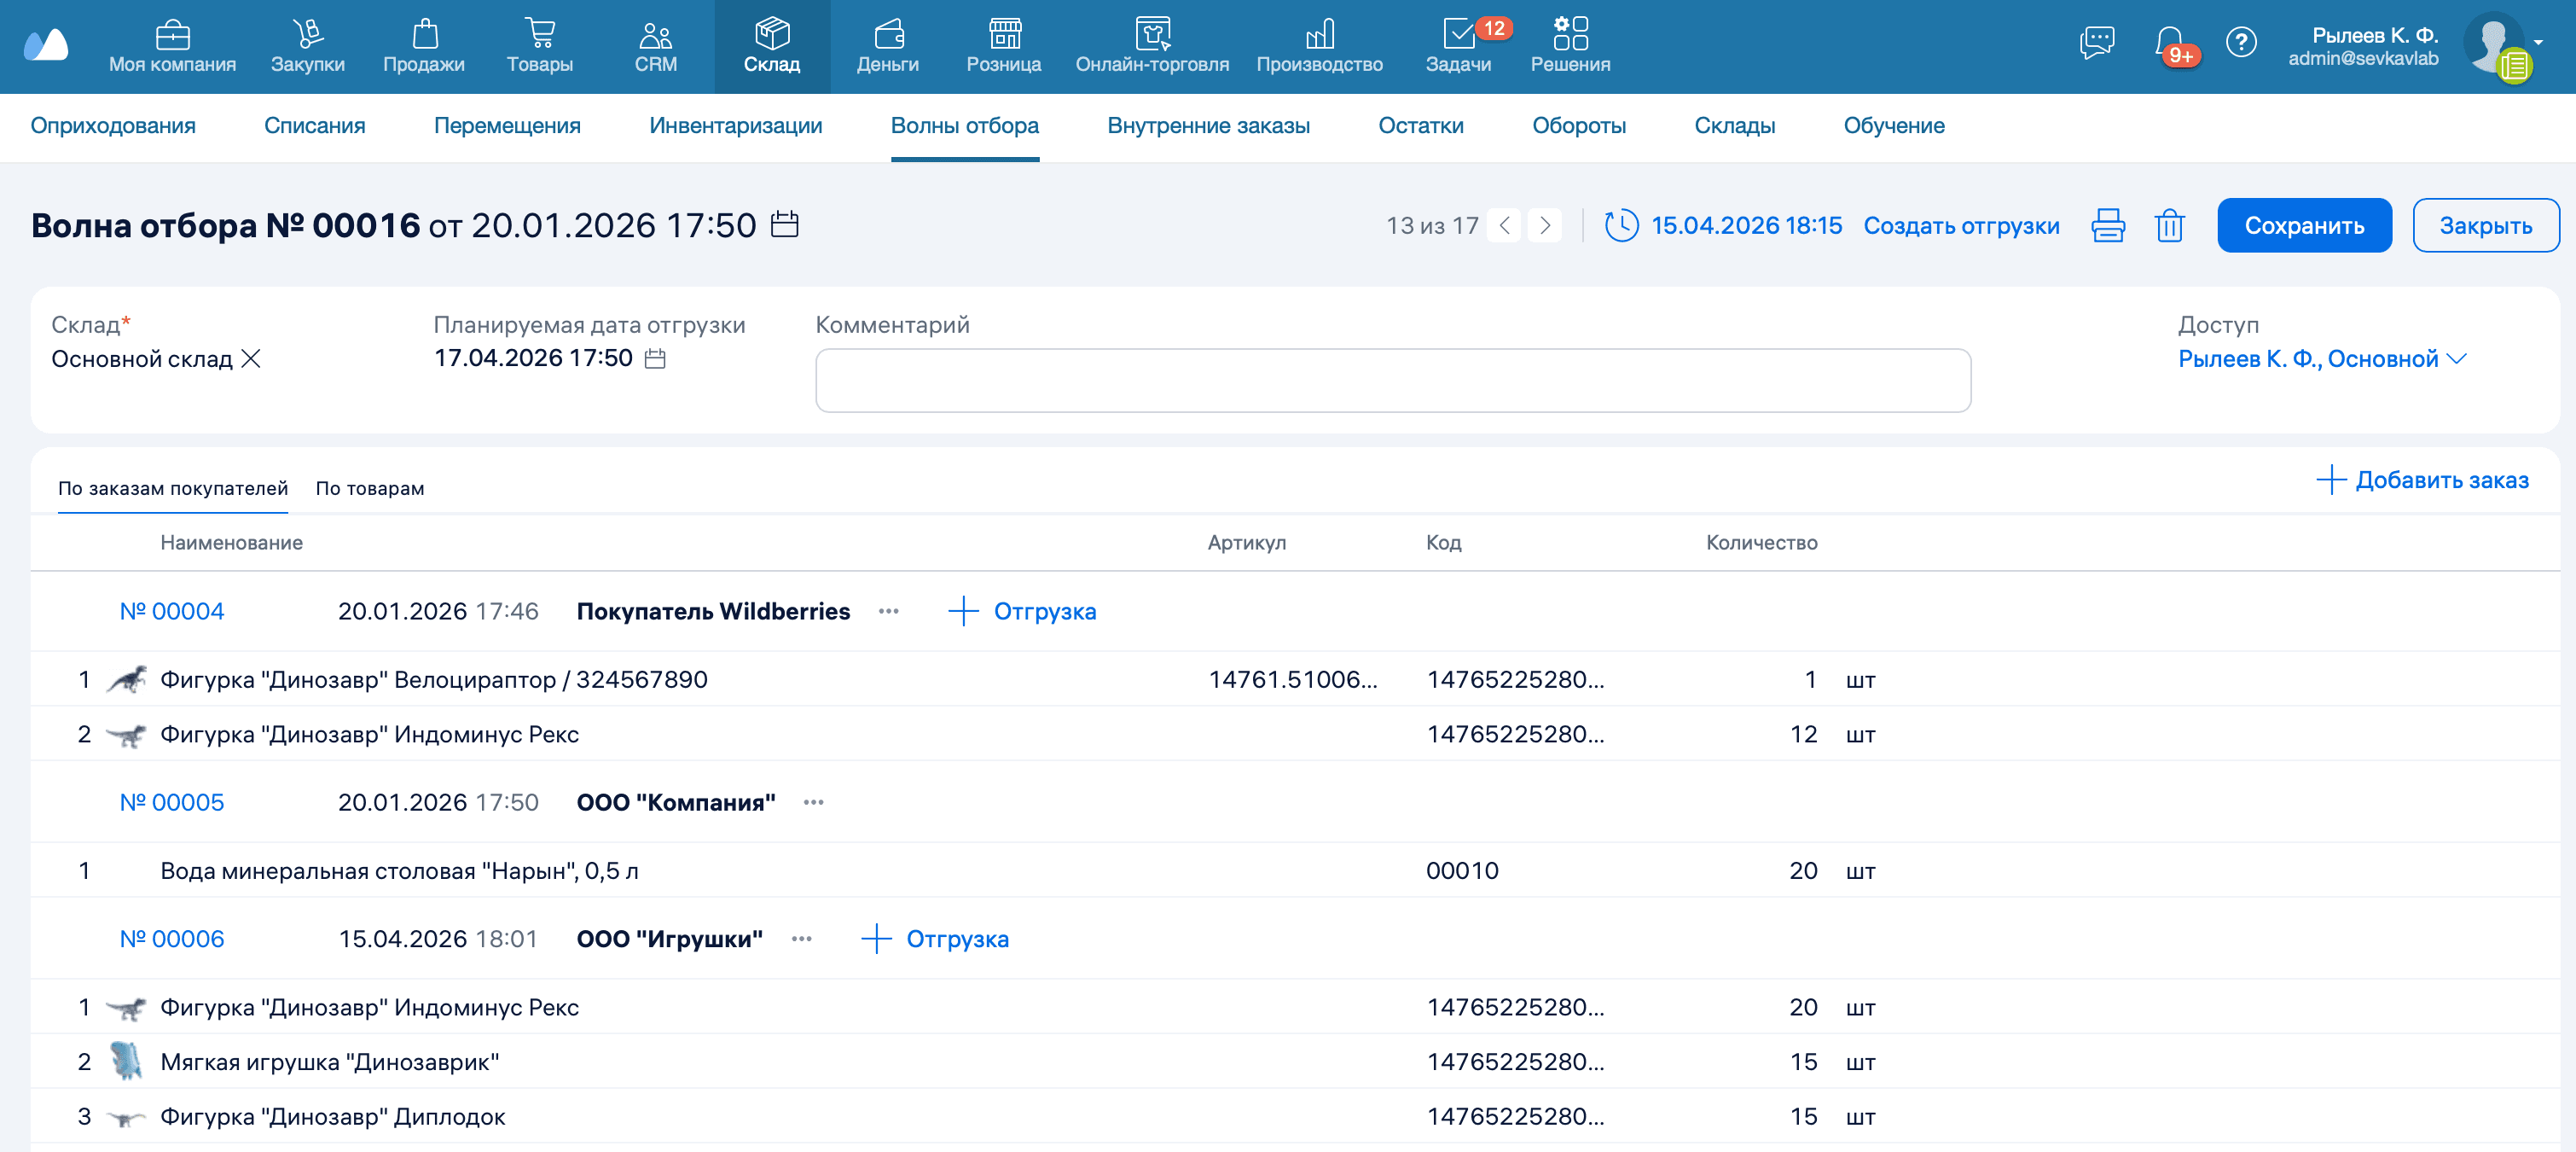This screenshot has height=1152, width=2576.
Task: Pick the planned shipment date calendar
Action: click(655, 358)
